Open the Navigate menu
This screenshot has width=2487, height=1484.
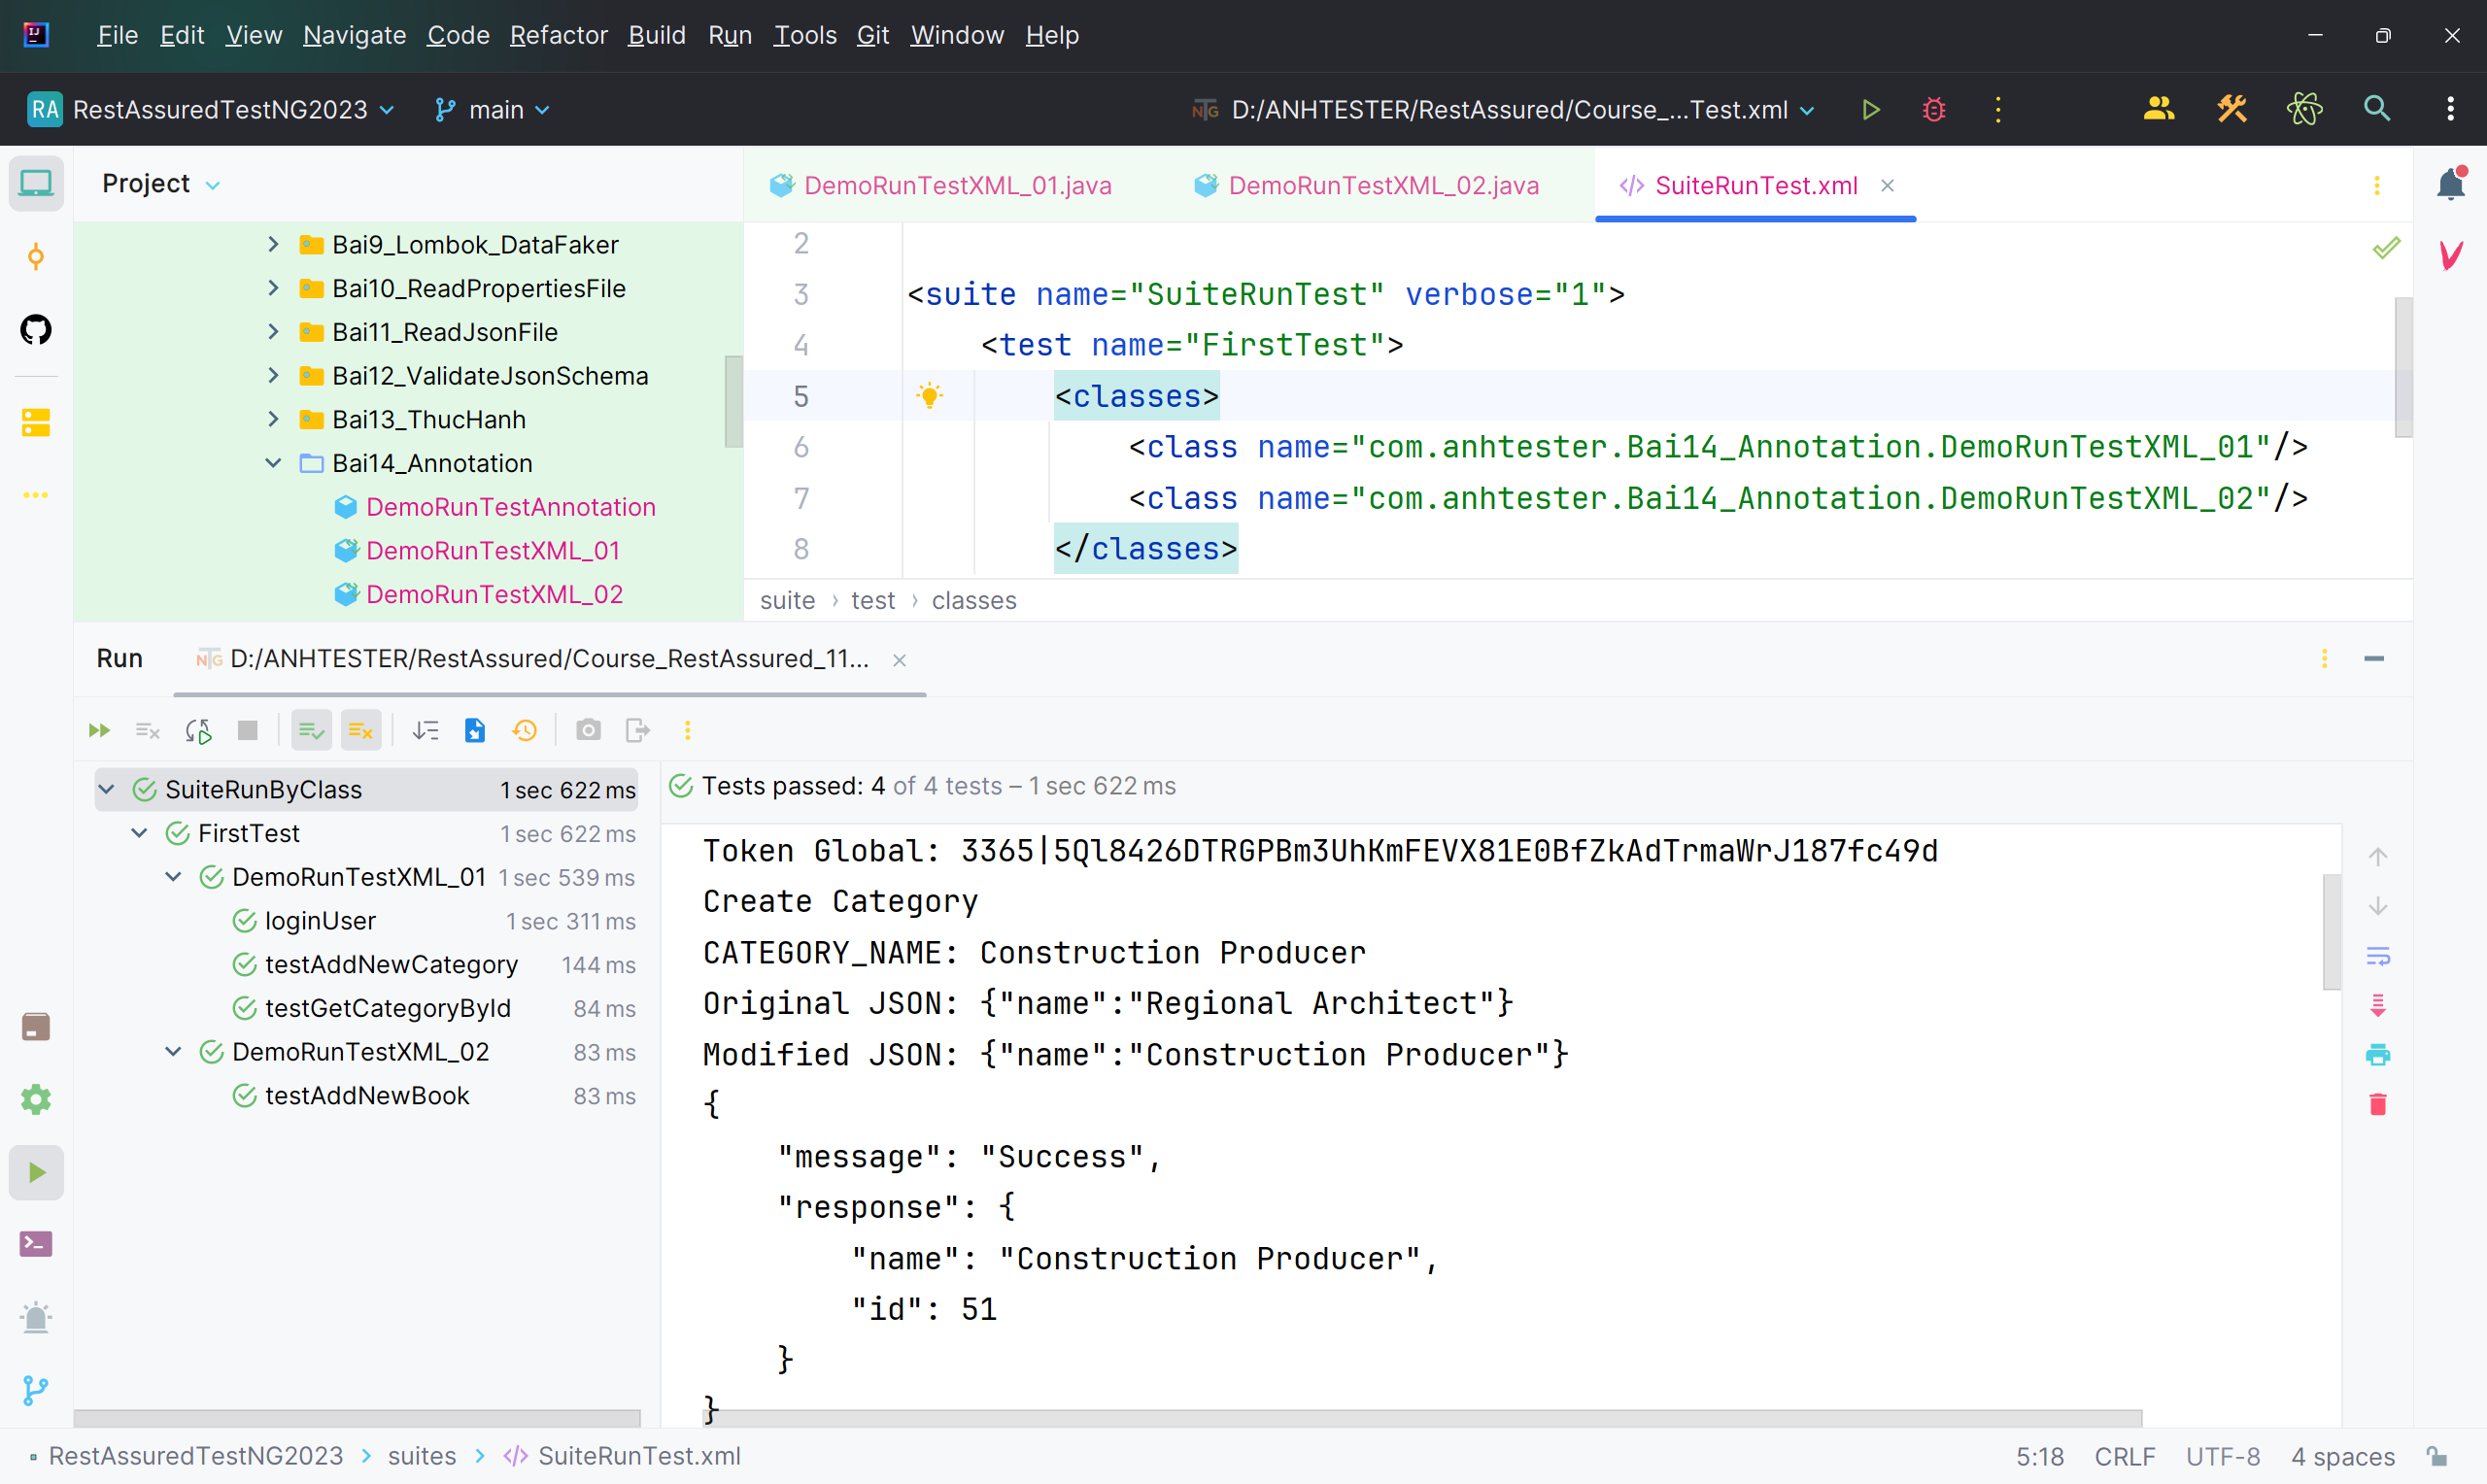(x=354, y=35)
